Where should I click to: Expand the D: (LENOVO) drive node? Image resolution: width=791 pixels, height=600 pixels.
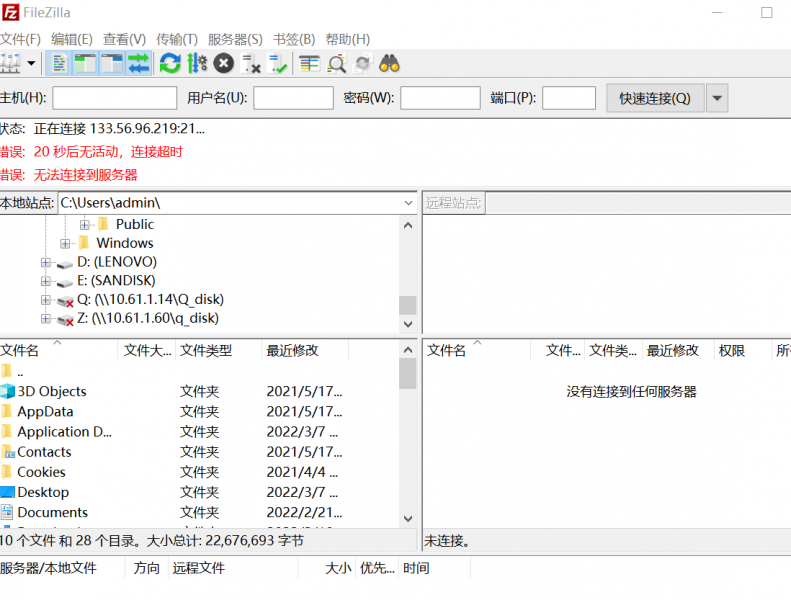point(46,262)
